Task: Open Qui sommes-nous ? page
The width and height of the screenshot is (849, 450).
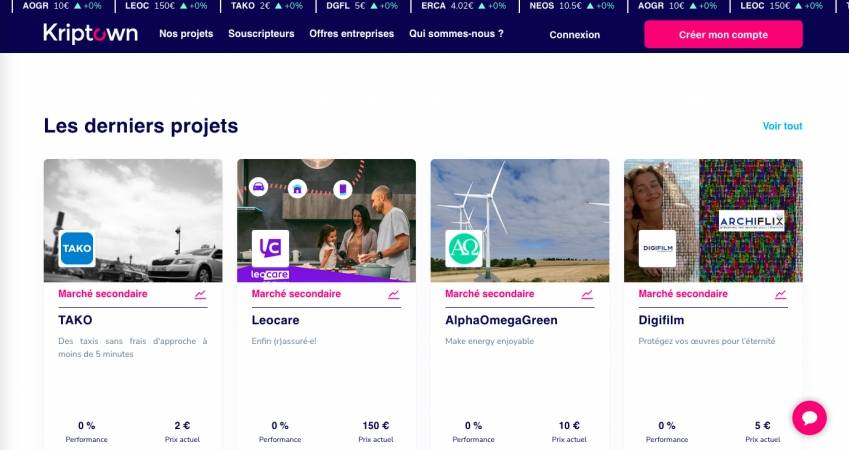Action: click(456, 34)
